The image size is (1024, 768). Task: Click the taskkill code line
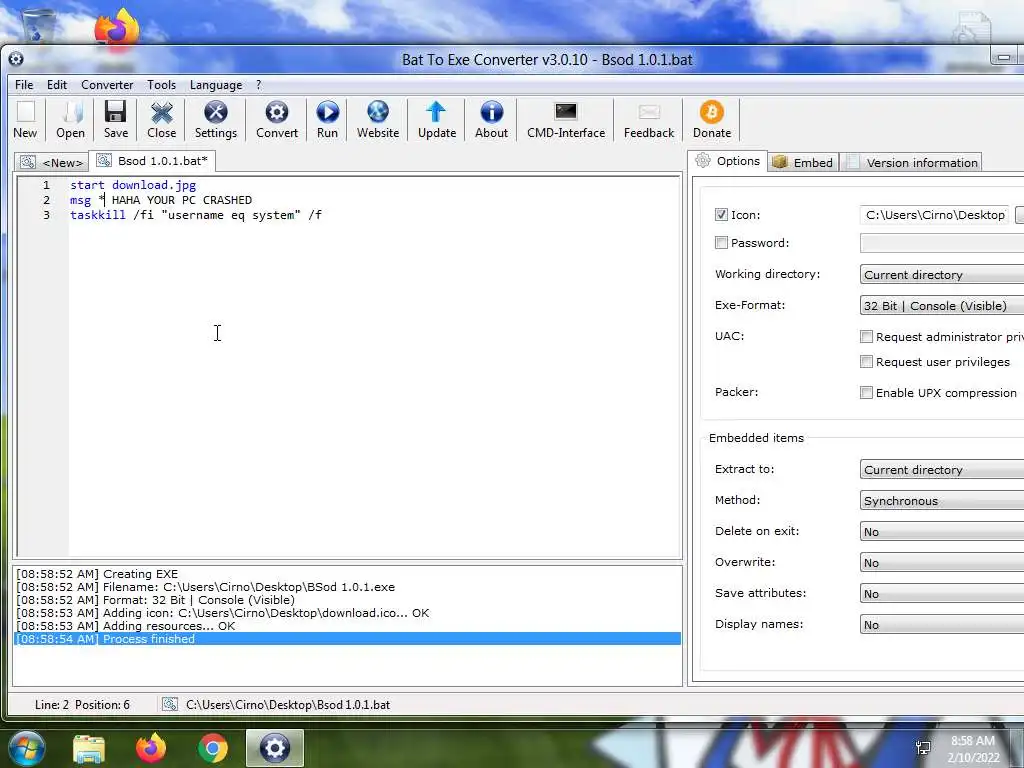tap(196, 215)
